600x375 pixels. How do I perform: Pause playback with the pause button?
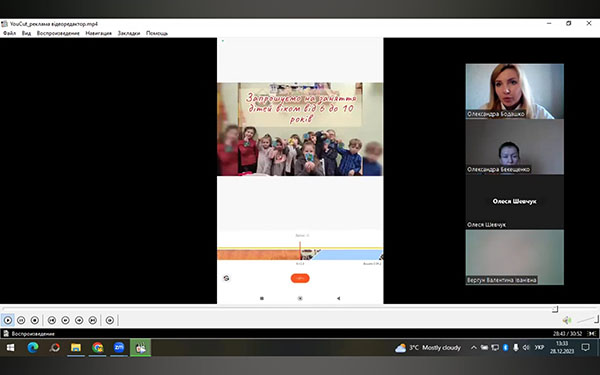[21, 320]
